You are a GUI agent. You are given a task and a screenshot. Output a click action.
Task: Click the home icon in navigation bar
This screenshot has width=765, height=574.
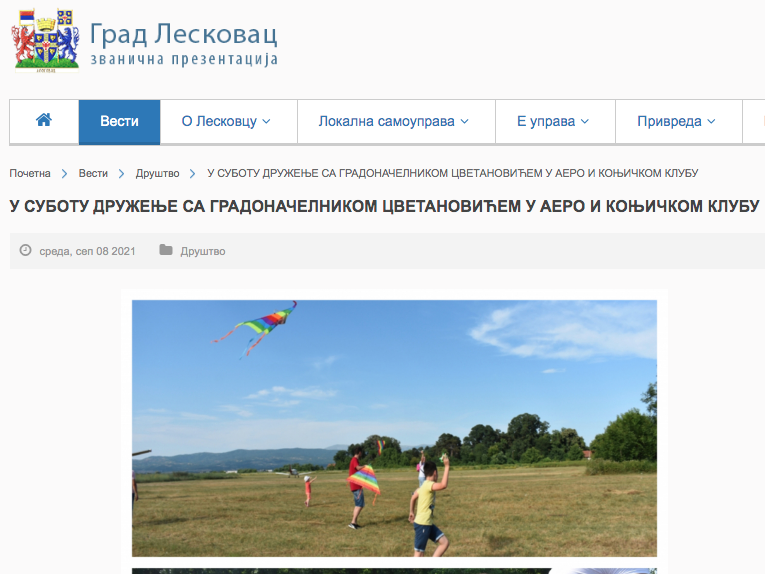click(x=43, y=121)
